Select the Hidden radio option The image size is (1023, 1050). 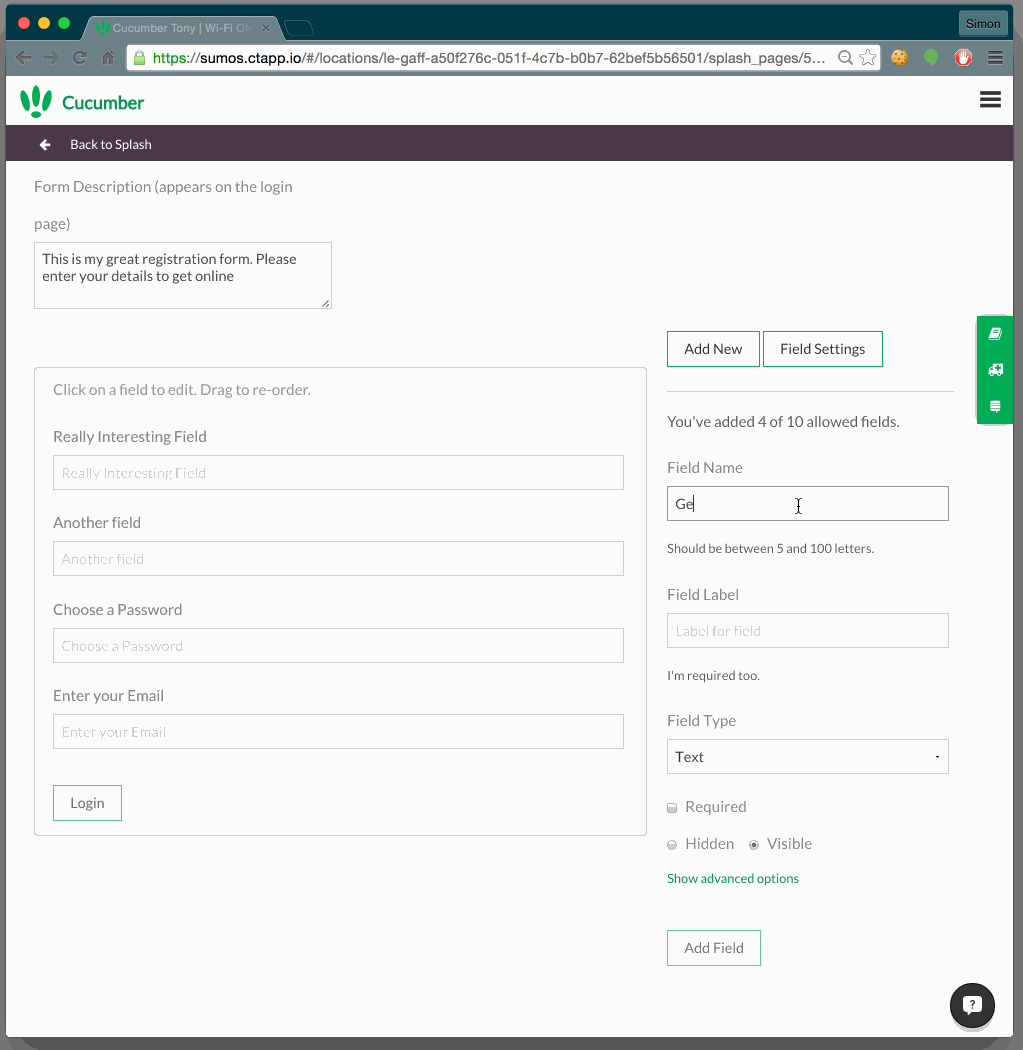[673, 845]
